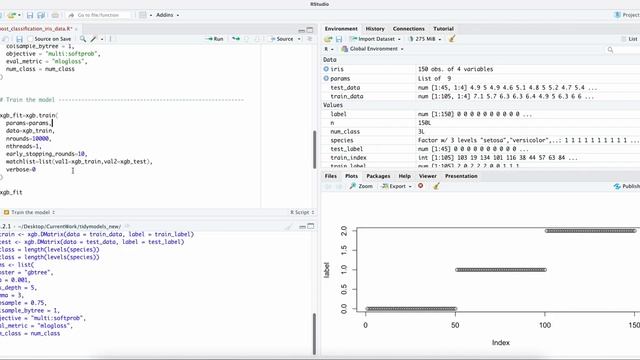Click the params expand circle icon
The image size is (640, 360).
point(326,78)
